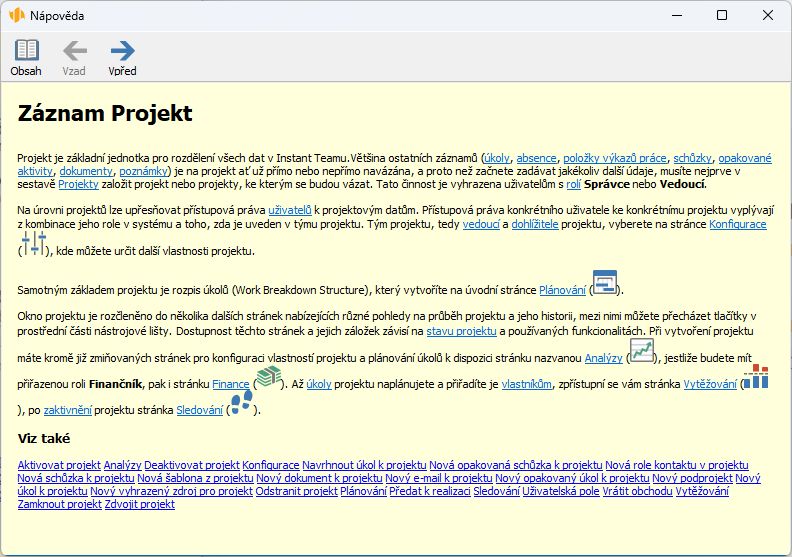Viewport: 792px width, 557px height.
Task: Open the Obsah book icon
Action: pos(26,50)
